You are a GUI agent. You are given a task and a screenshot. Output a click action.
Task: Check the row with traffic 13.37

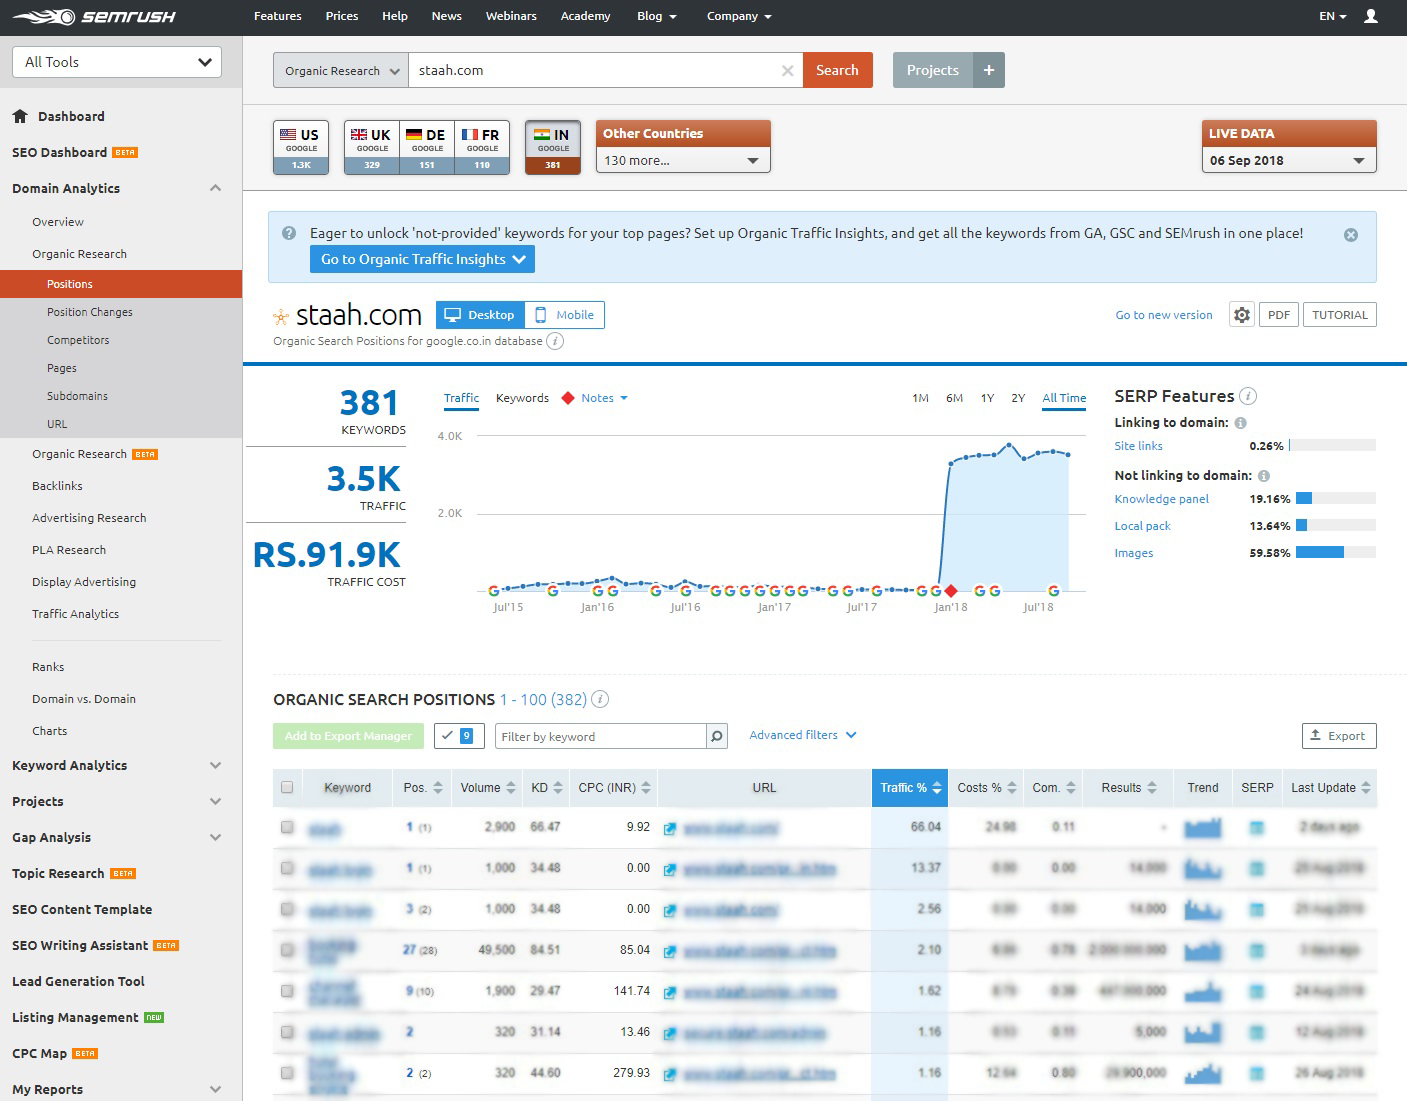pyautogui.click(x=287, y=868)
